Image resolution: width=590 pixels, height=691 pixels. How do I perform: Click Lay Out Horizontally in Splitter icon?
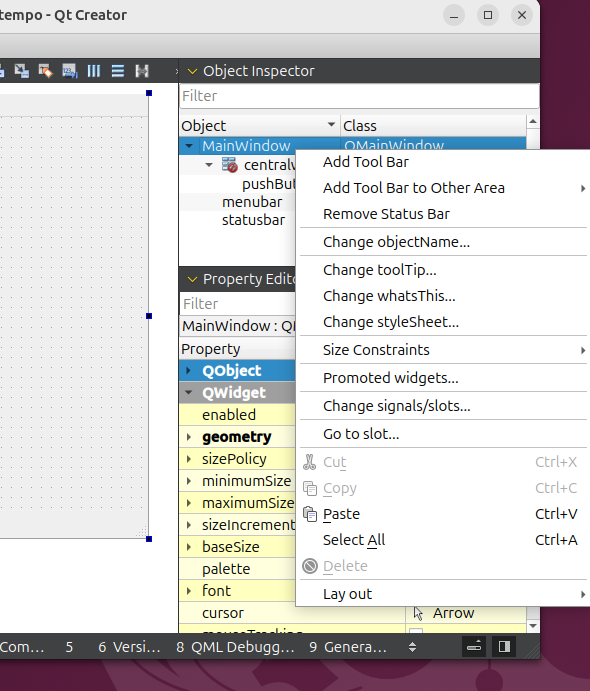pyautogui.click(x=142, y=71)
